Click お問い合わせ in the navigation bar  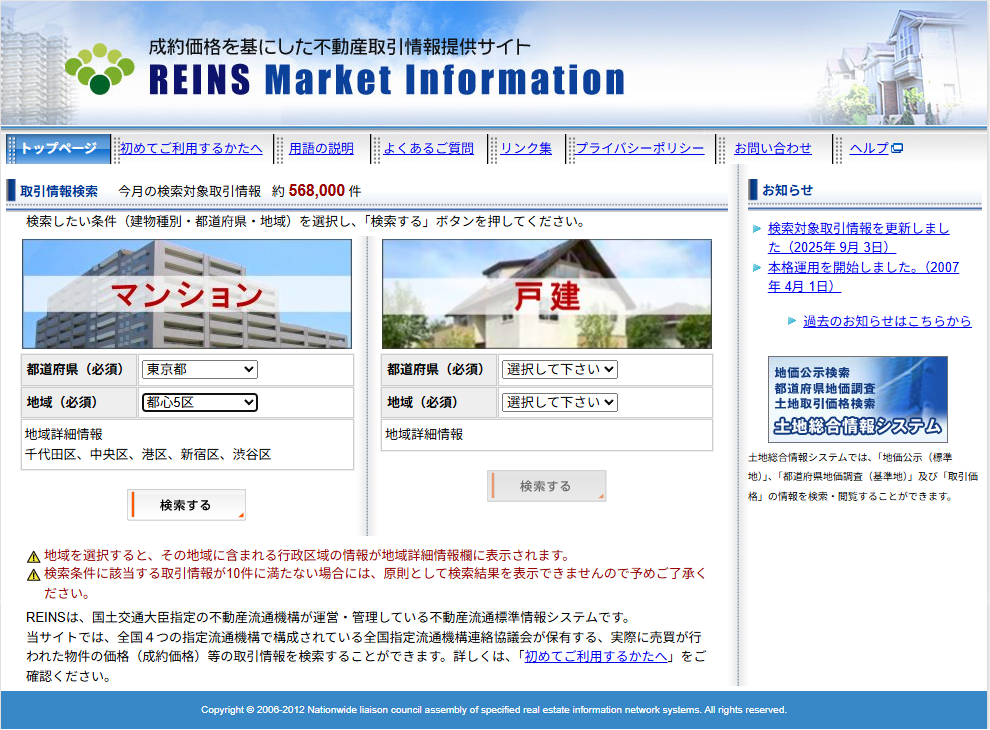click(x=772, y=148)
